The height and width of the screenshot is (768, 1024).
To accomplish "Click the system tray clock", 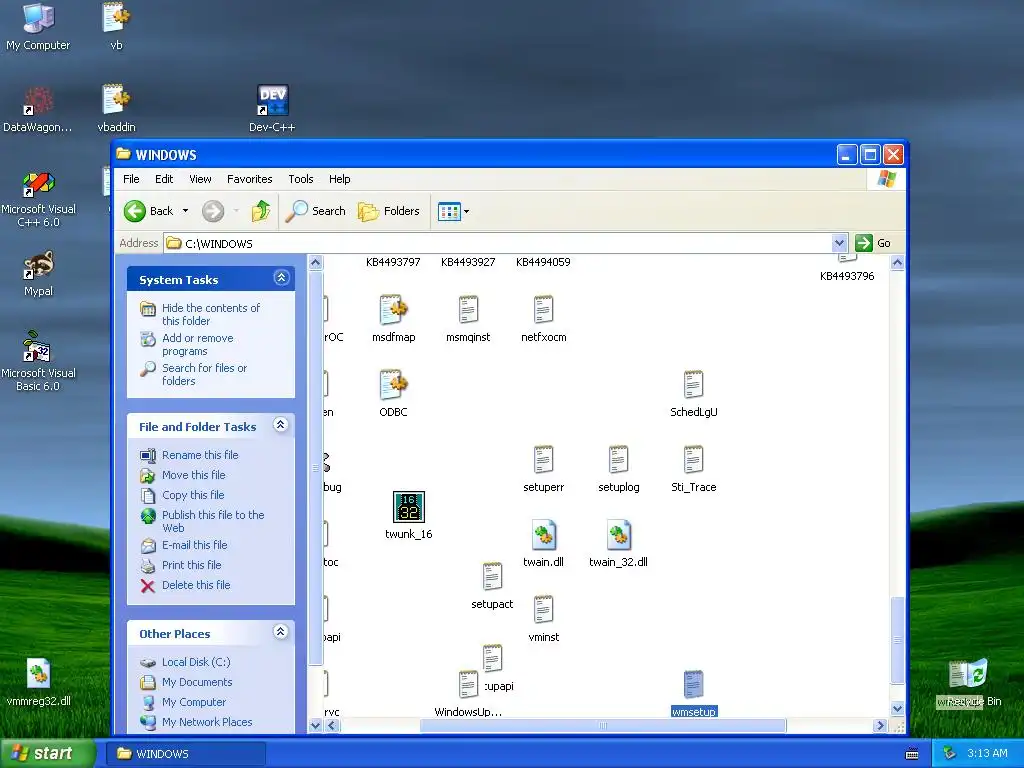I will click(x=987, y=754).
